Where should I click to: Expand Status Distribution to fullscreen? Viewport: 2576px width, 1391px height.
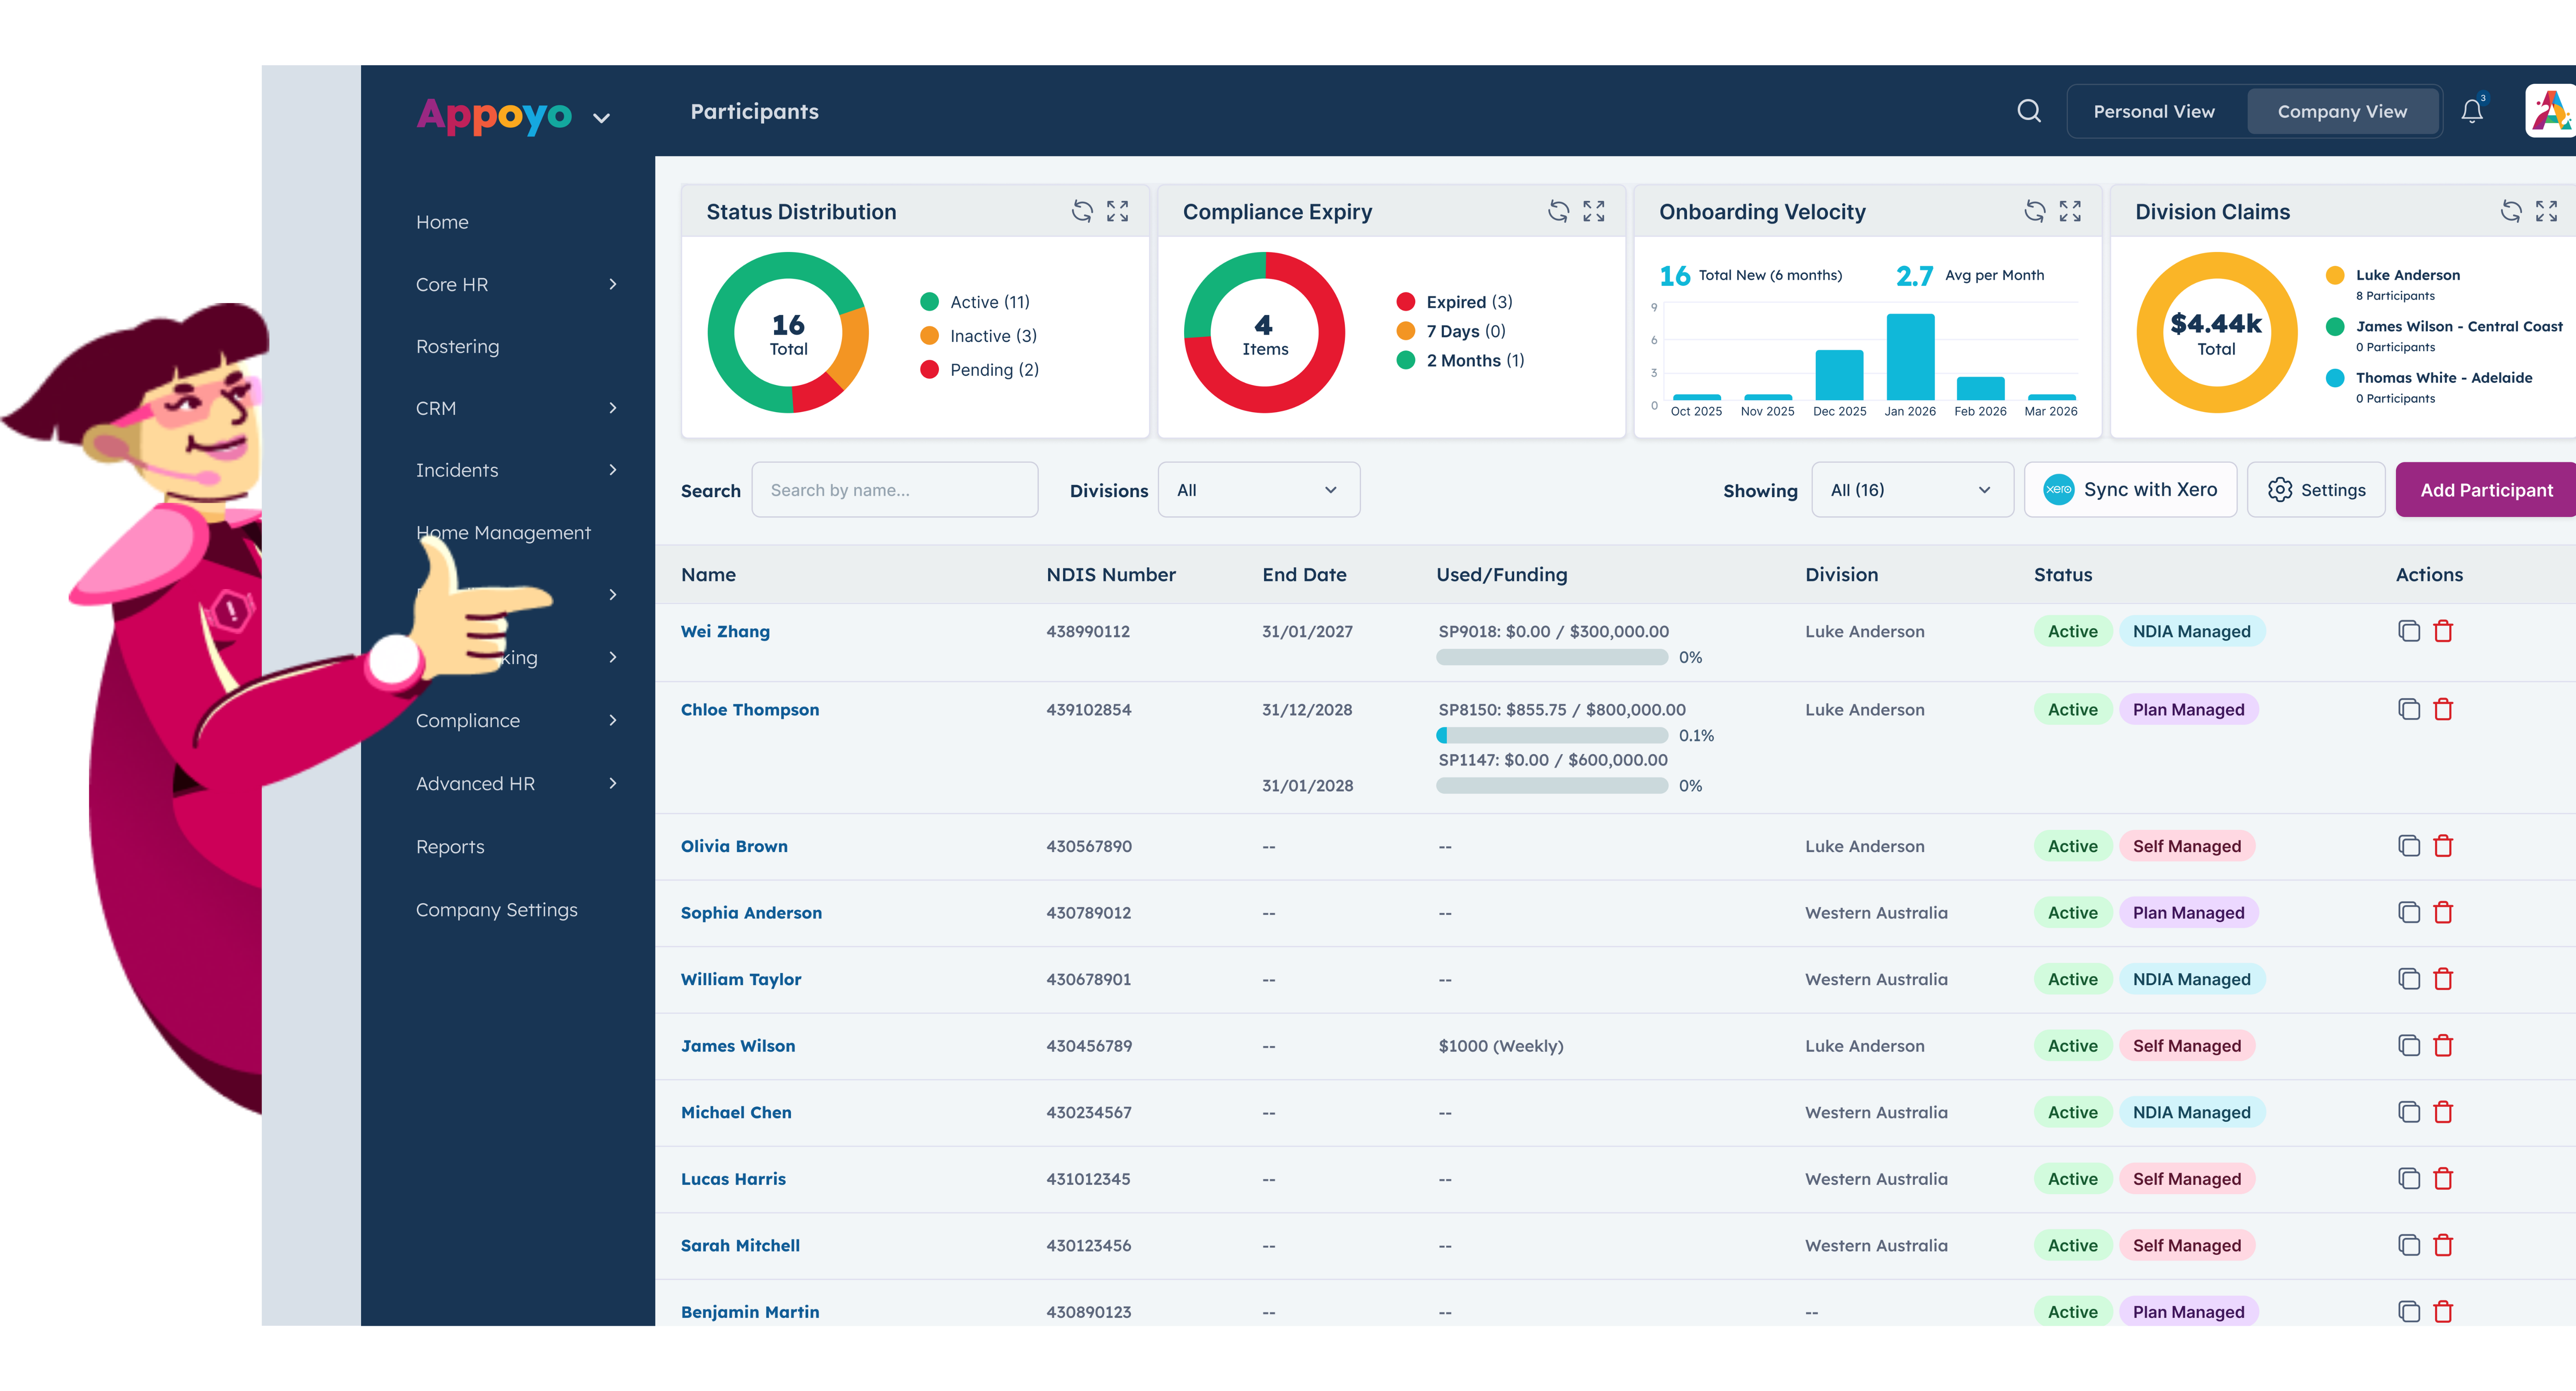(1117, 211)
